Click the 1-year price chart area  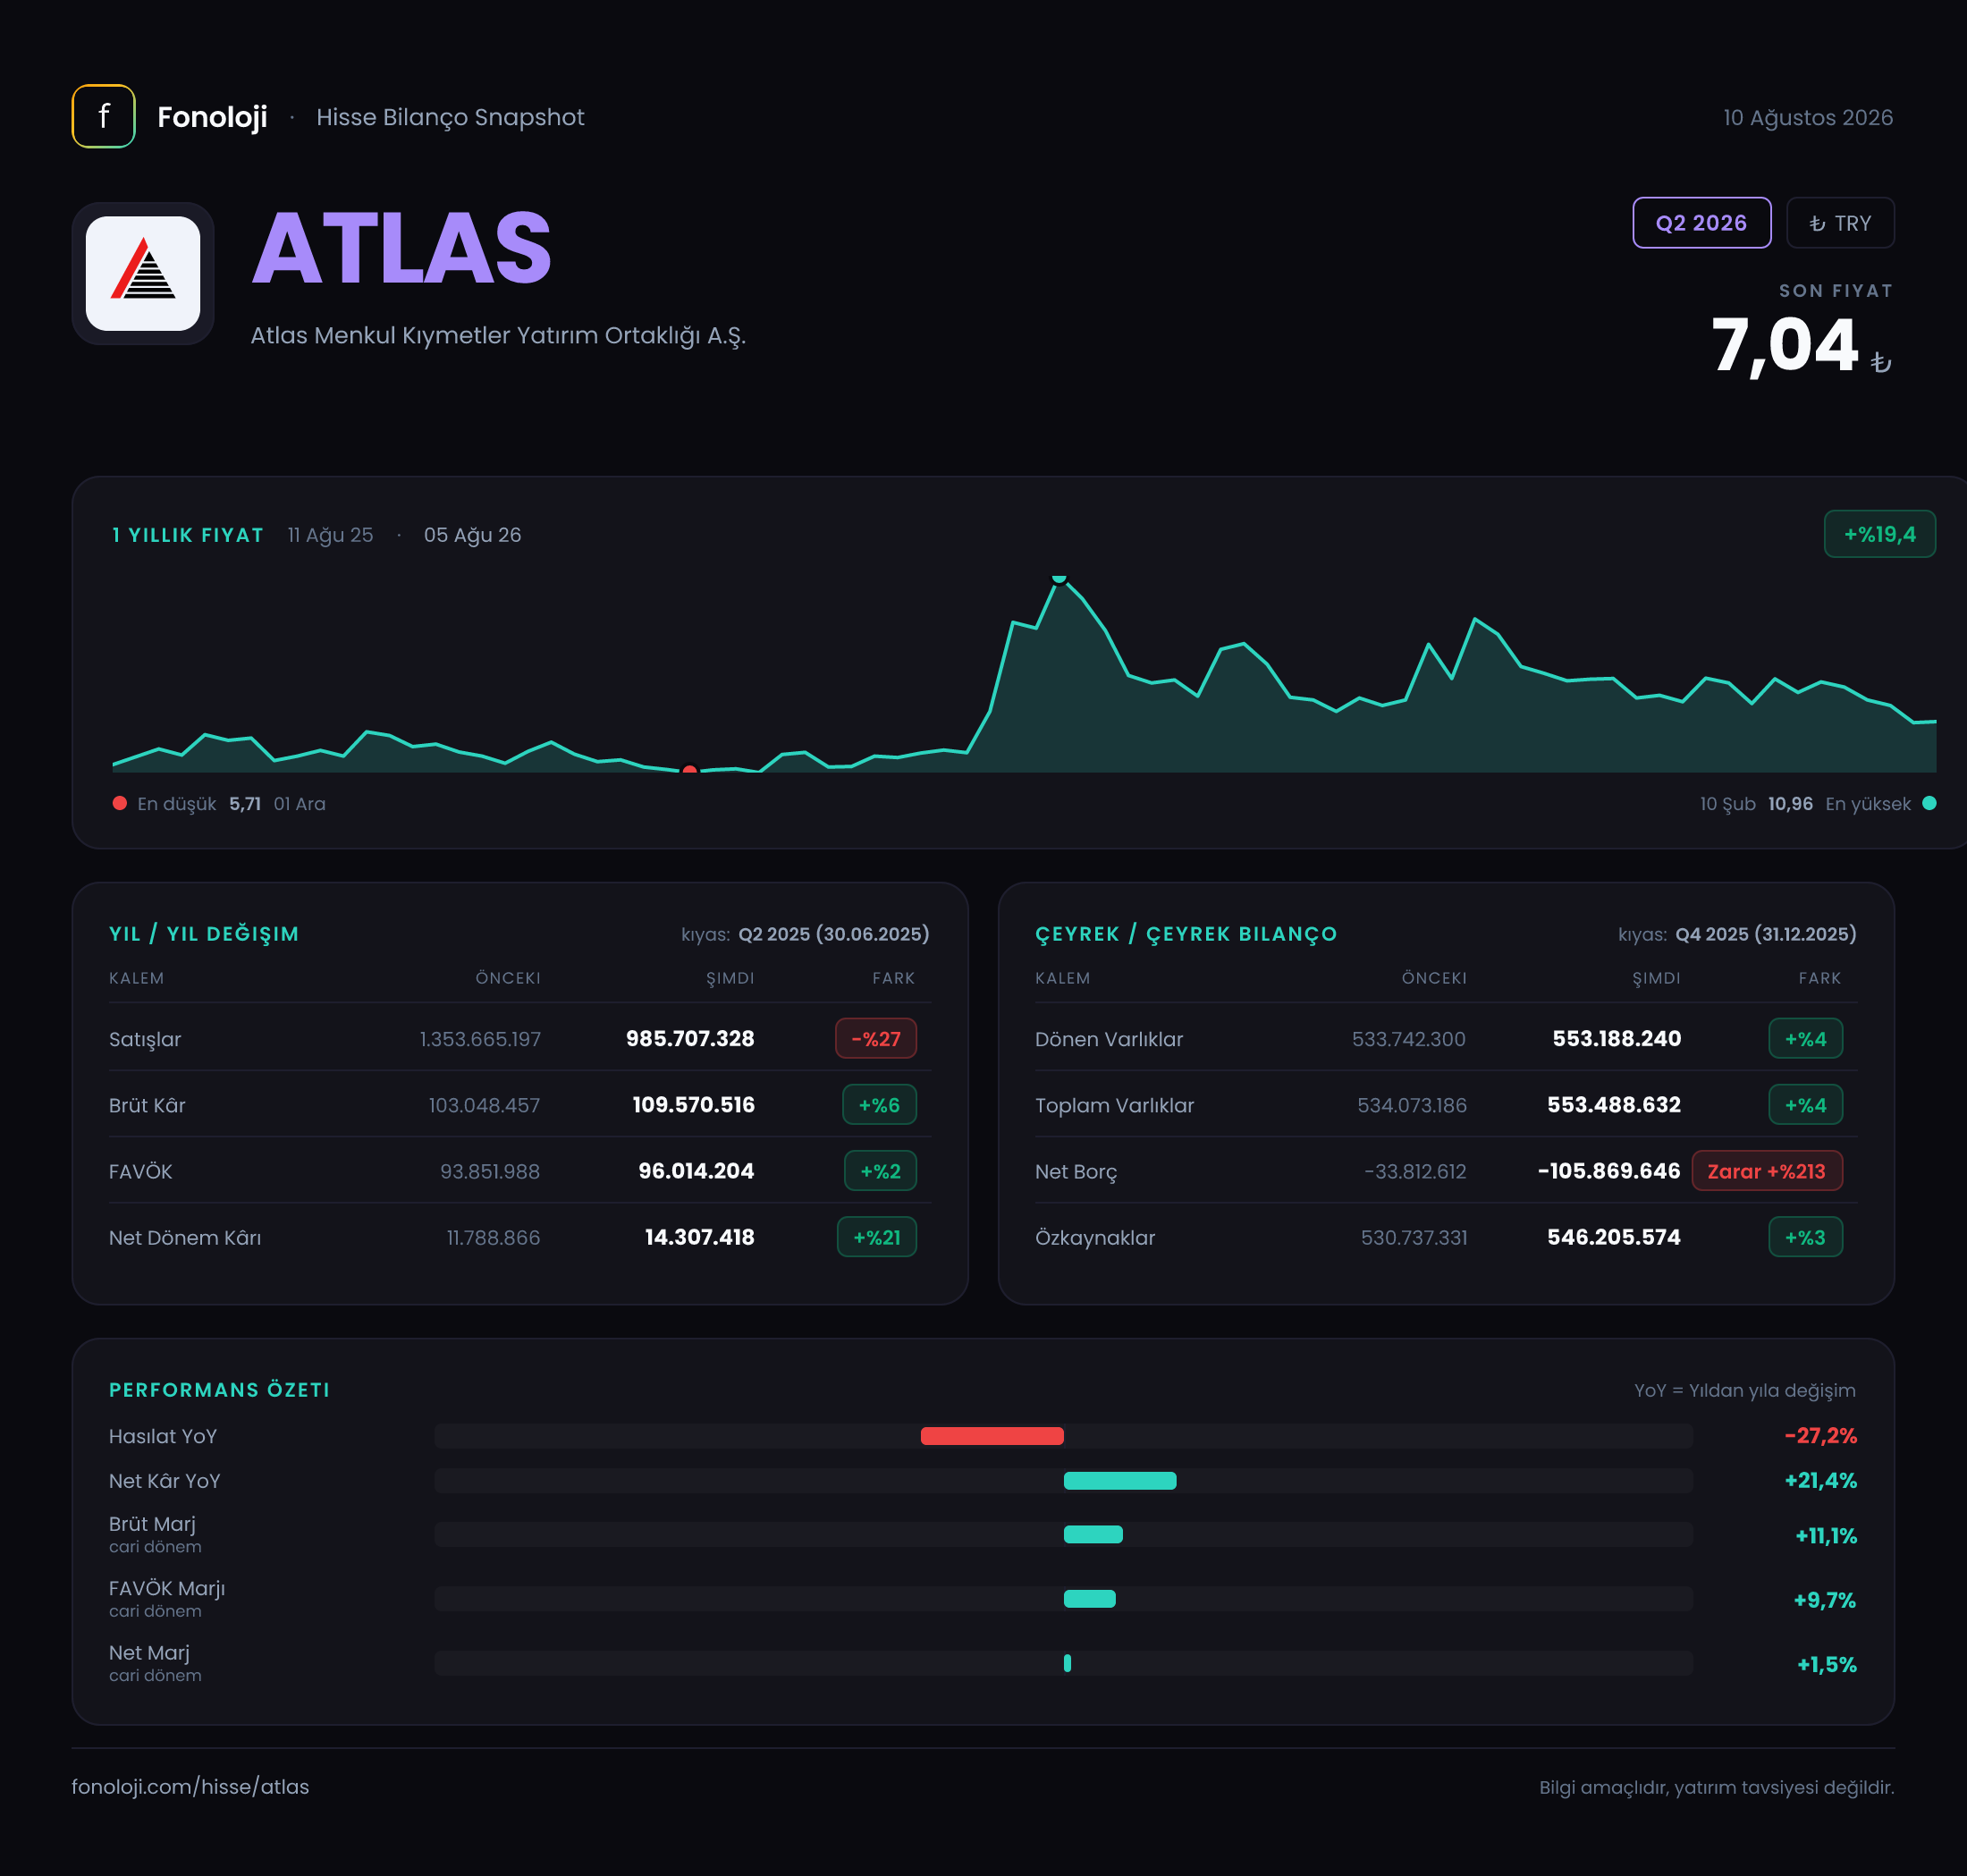[x=1024, y=673]
